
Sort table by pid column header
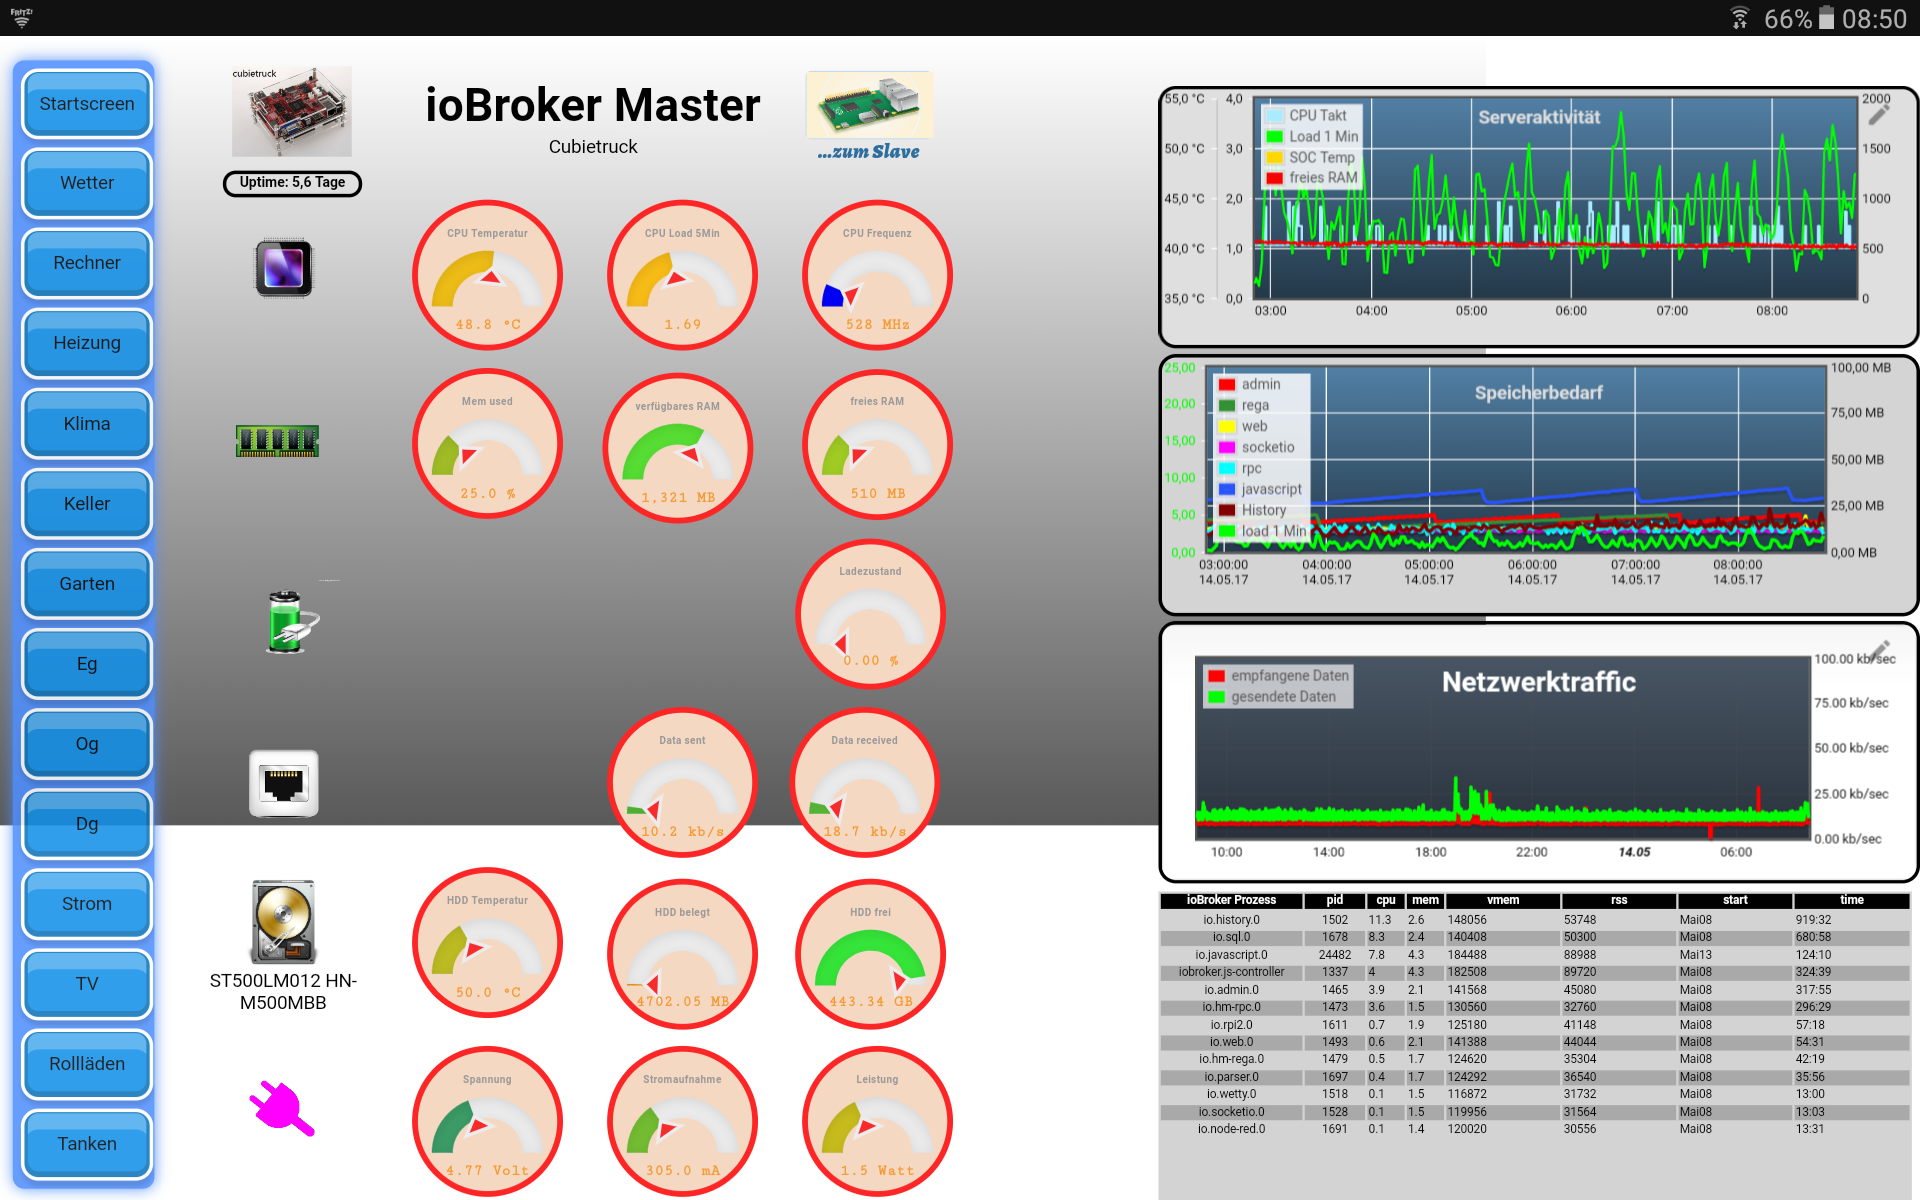pos(1335,900)
